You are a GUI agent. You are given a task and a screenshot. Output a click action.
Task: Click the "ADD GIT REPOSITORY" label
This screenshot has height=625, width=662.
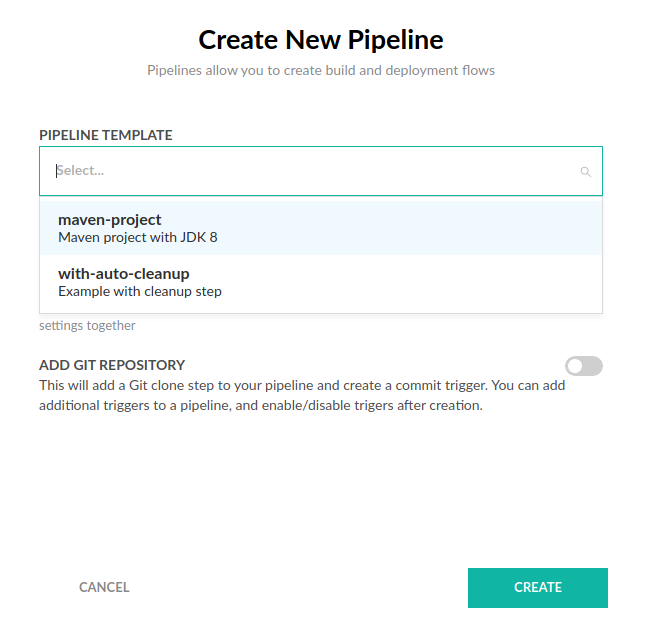[112, 365]
